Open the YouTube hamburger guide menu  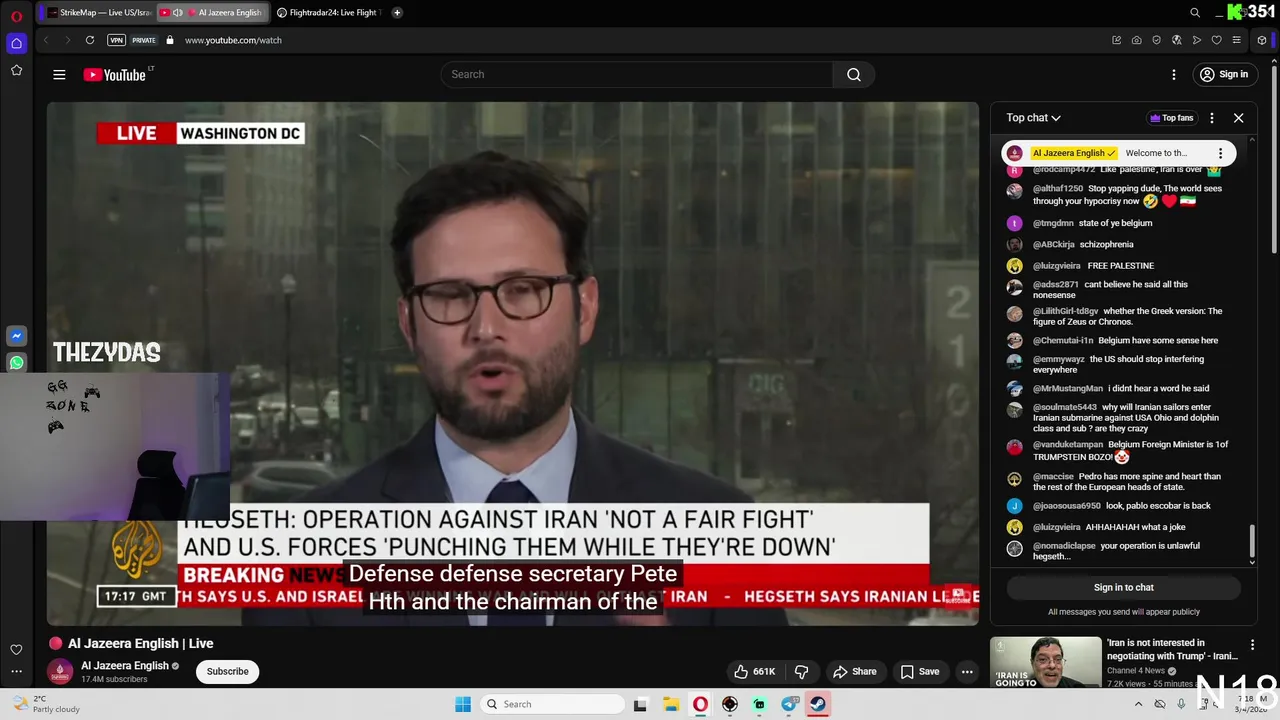pyautogui.click(x=59, y=74)
